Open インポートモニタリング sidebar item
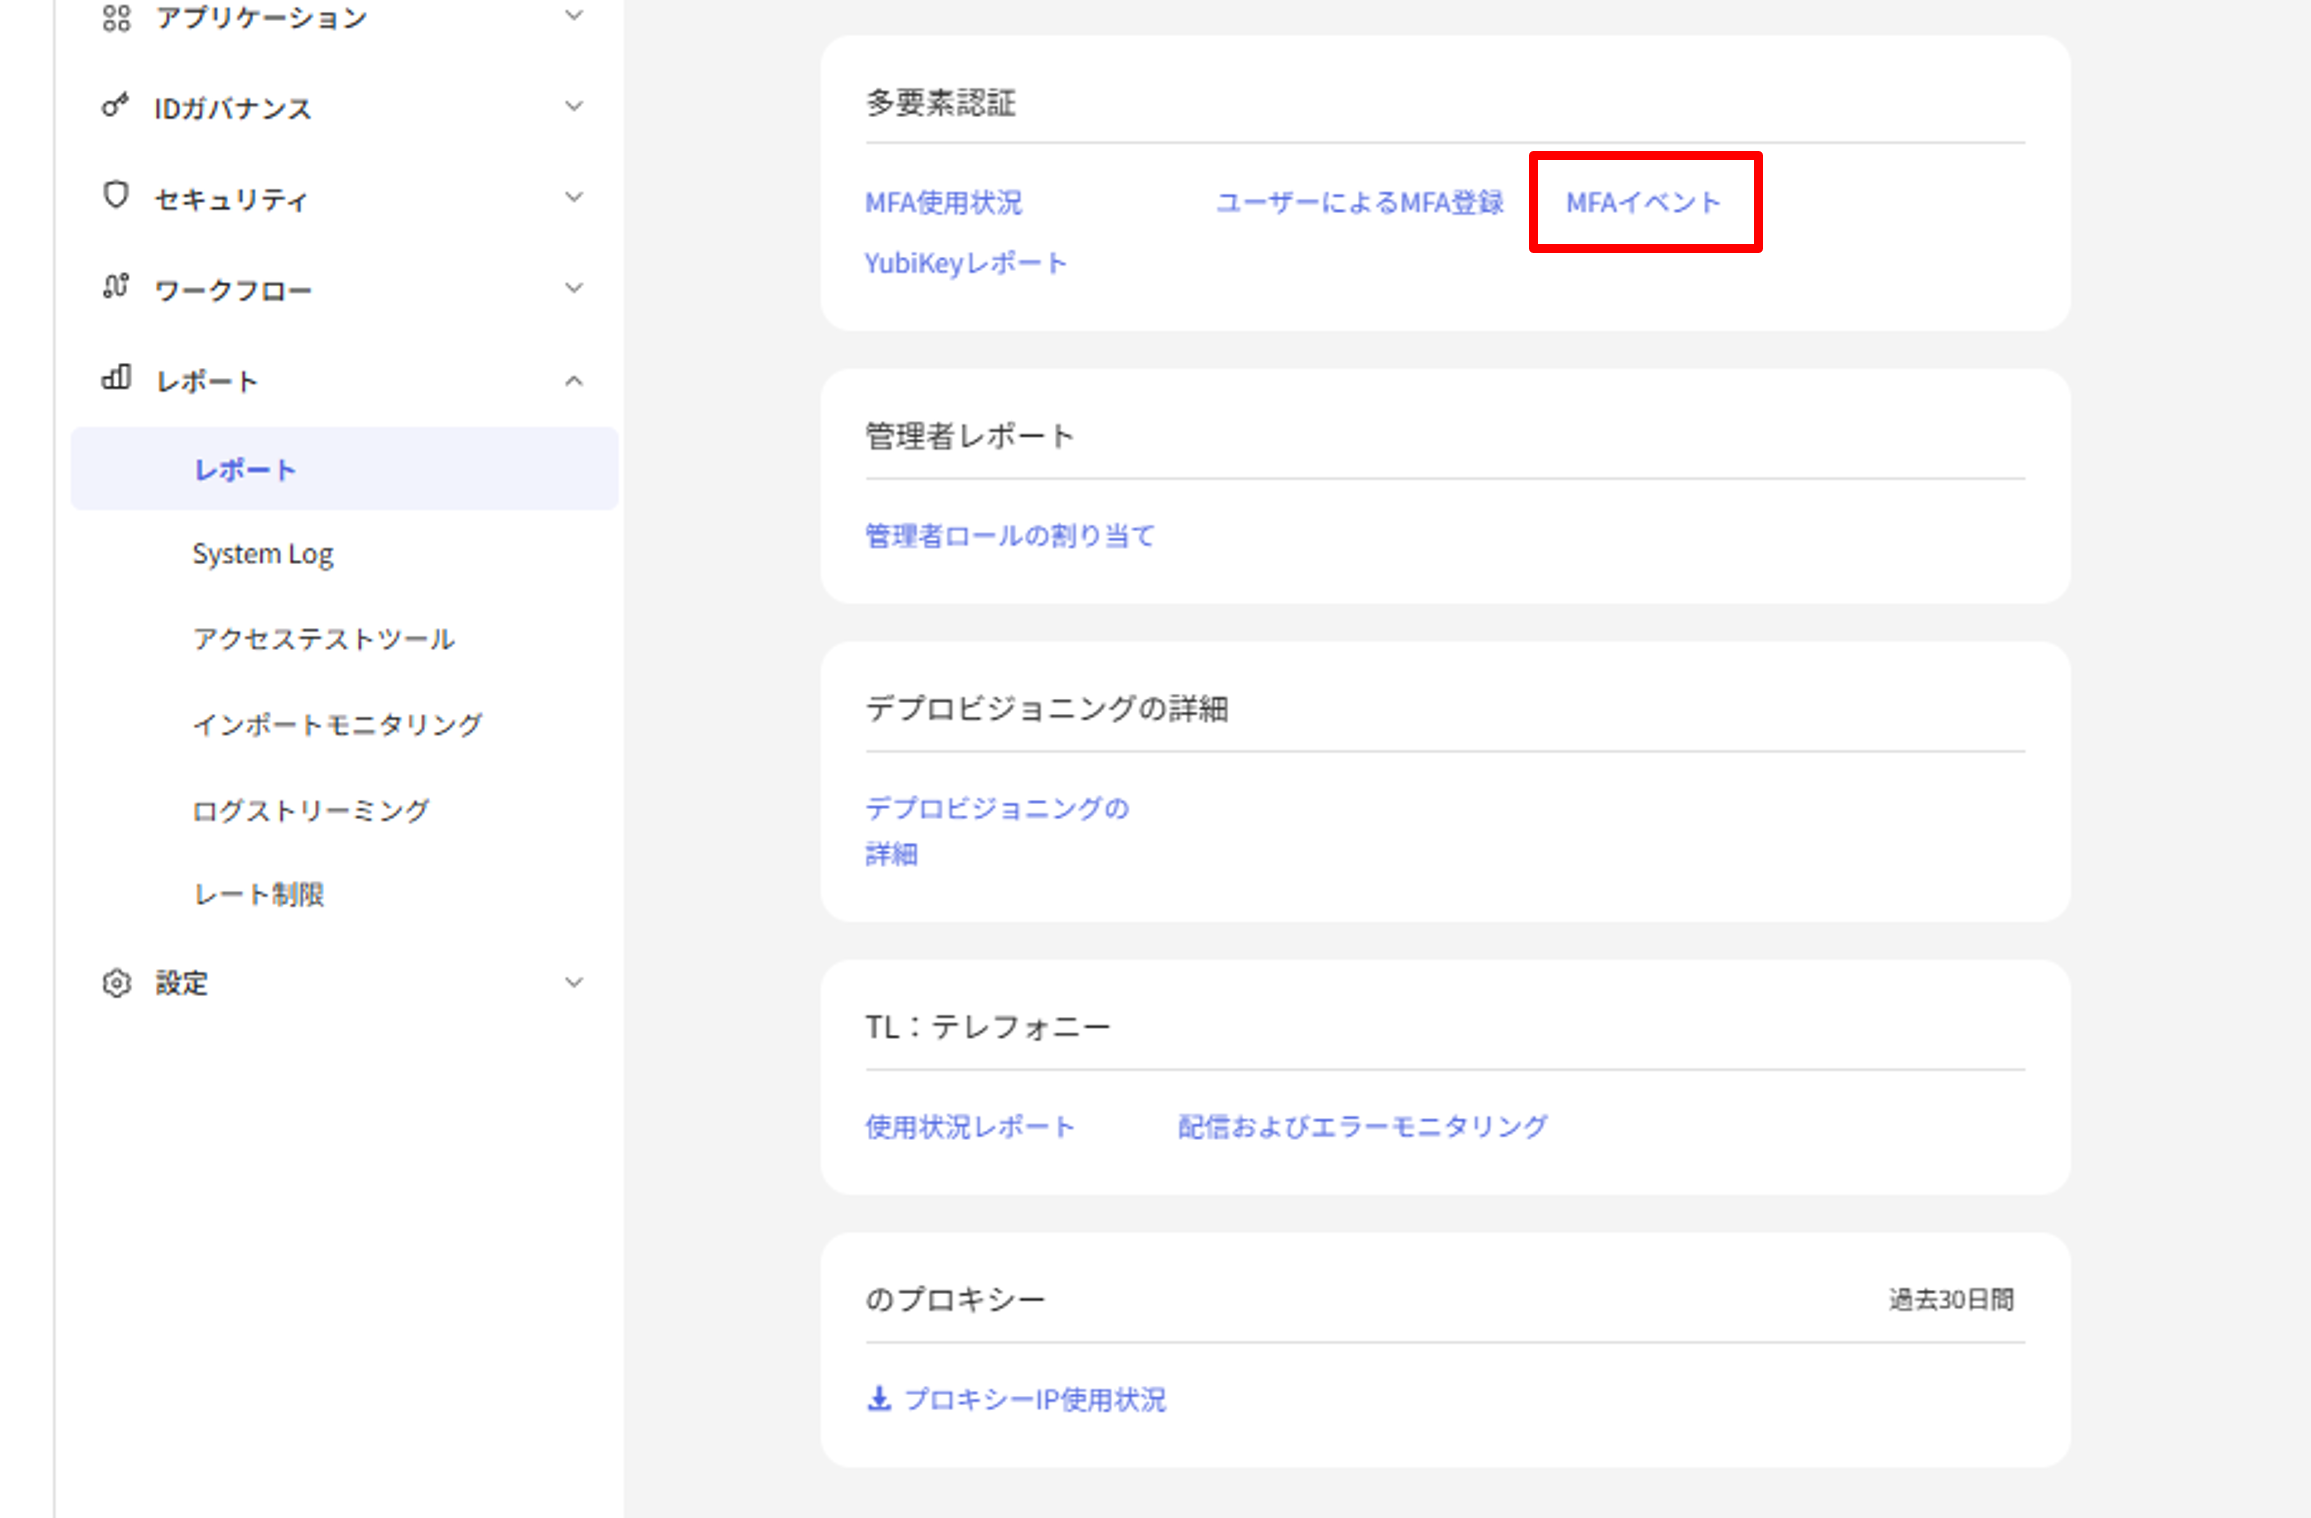The height and width of the screenshot is (1518, 2311). pos(338,724)
